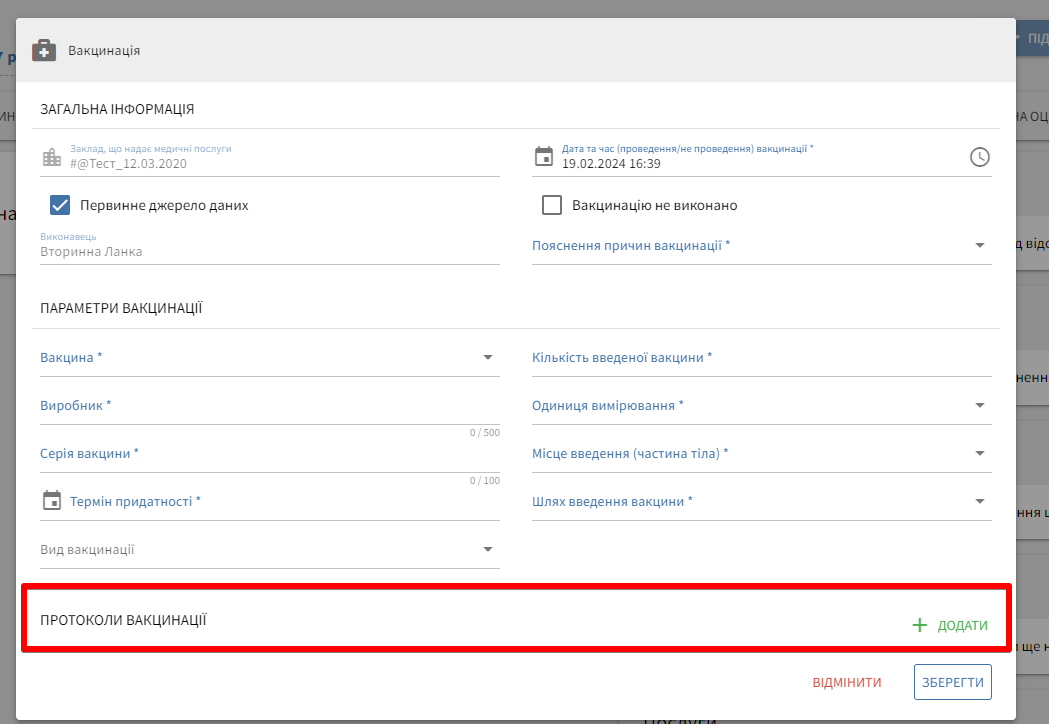Click the building icon beside Заклад field
The width and height of the screenshot is (1049, 724).
52,157
